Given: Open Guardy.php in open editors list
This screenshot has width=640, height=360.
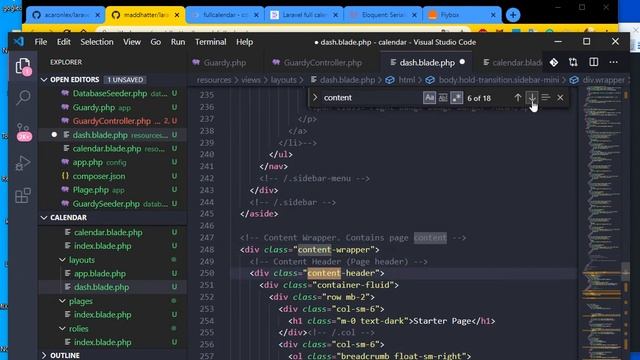Looking at the screenshot, I should click(112, 107).
